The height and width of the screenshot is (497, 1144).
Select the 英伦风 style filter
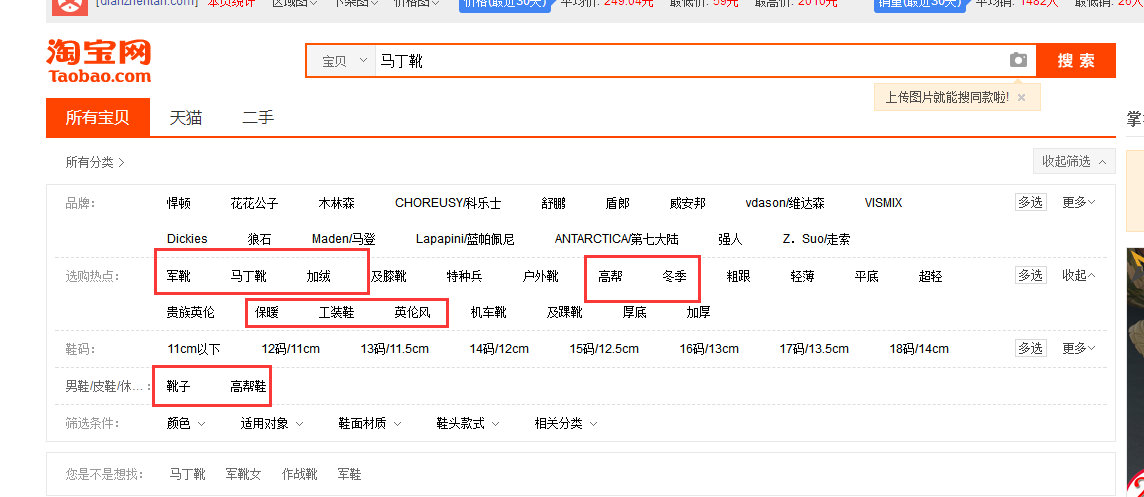point(412,312)
